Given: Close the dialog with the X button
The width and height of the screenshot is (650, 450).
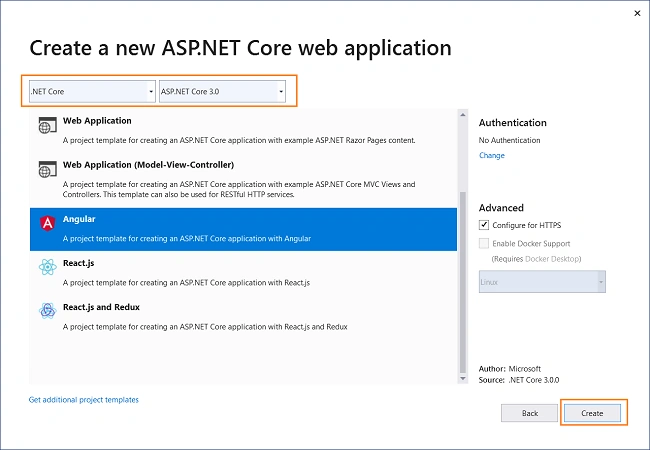Looking at the screenshot, I should point(637,14).
